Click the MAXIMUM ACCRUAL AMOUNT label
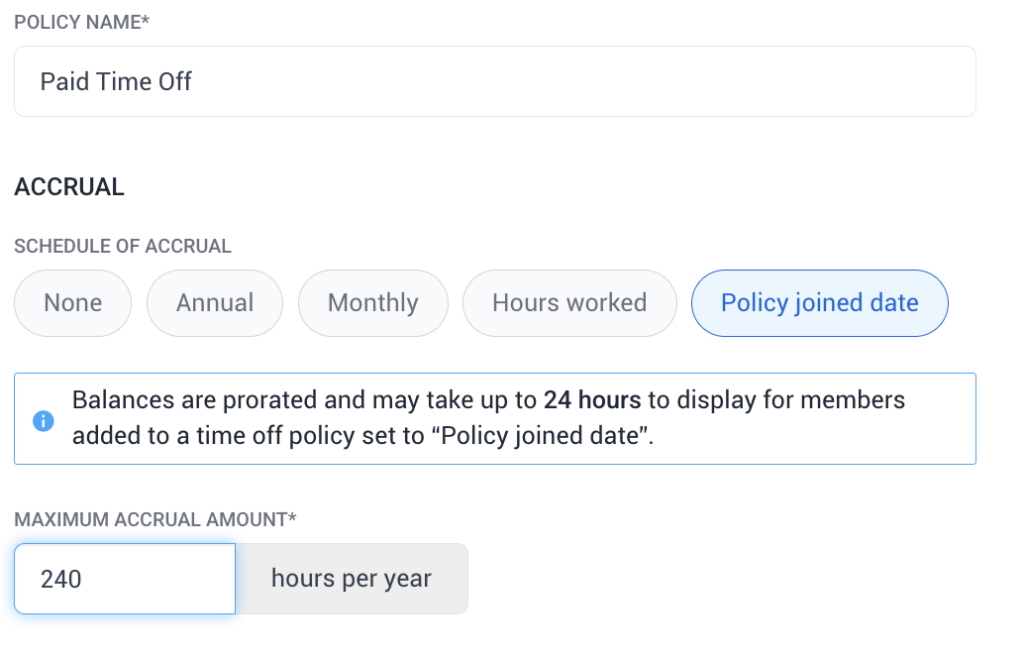 (152, 519)
